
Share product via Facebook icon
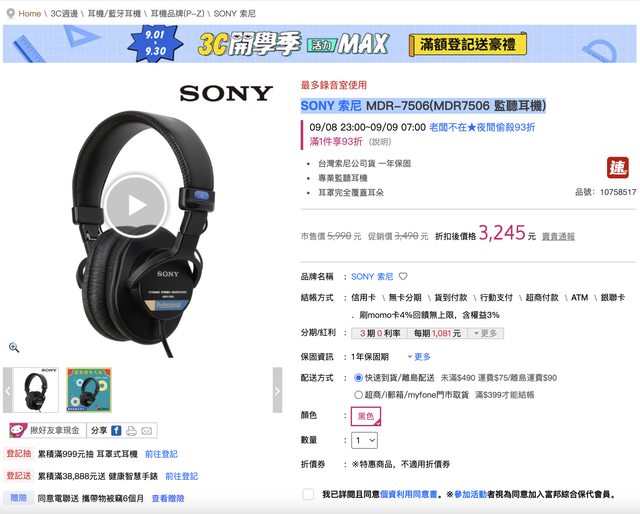click(116, 430)
